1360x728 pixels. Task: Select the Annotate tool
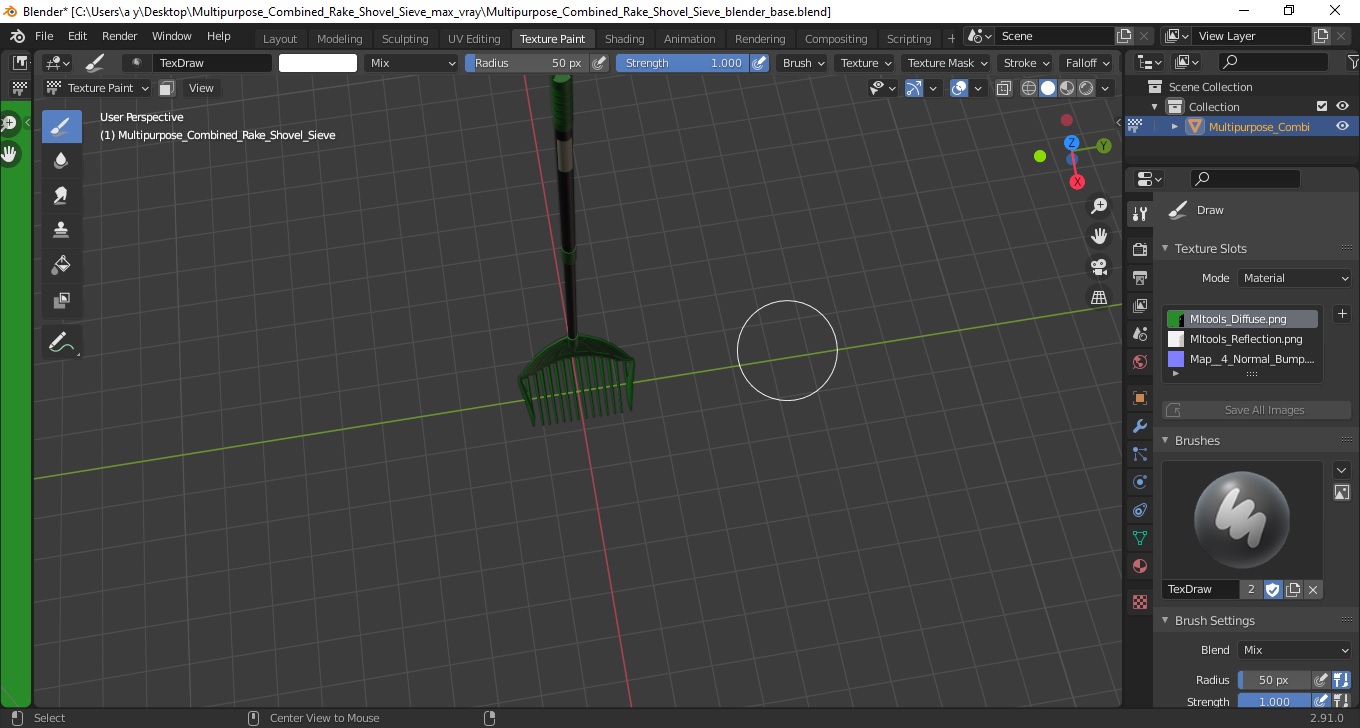[61, 343]
